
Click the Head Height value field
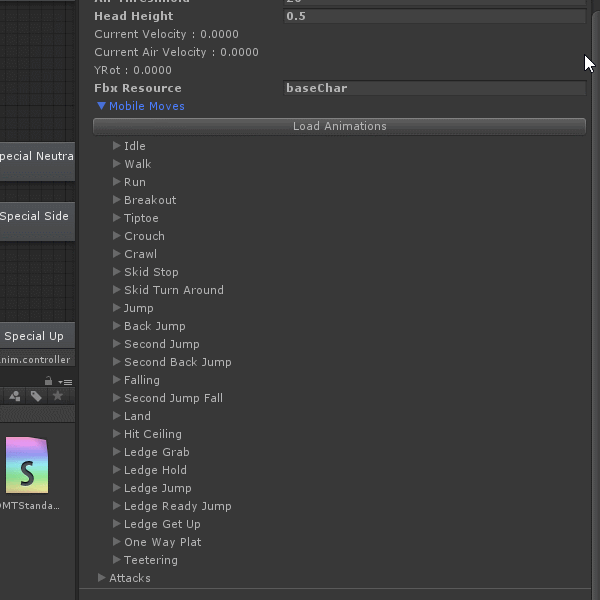point(434,17)
